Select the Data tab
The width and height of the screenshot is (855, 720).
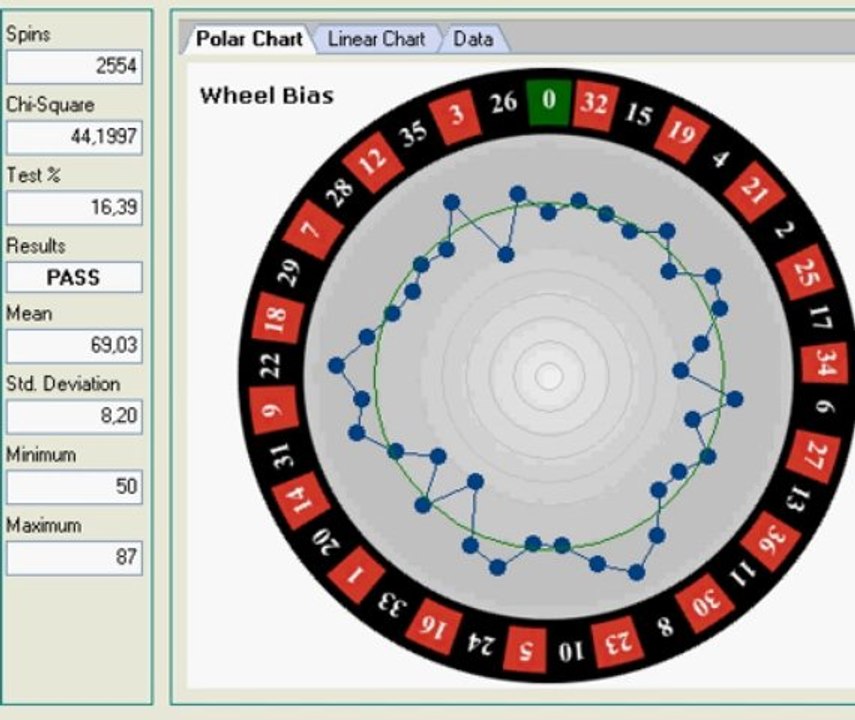pyautogui.click(x=473, y=39)
